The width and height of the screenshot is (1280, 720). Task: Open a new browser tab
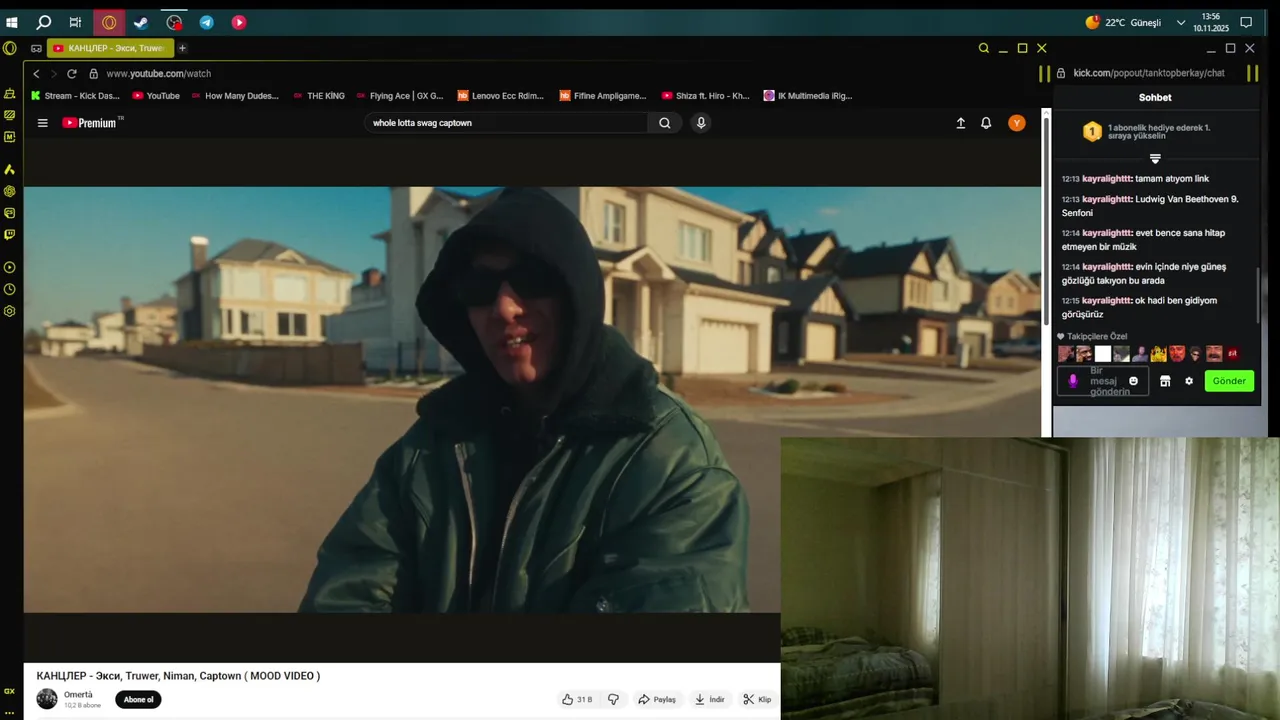(182, 48)
